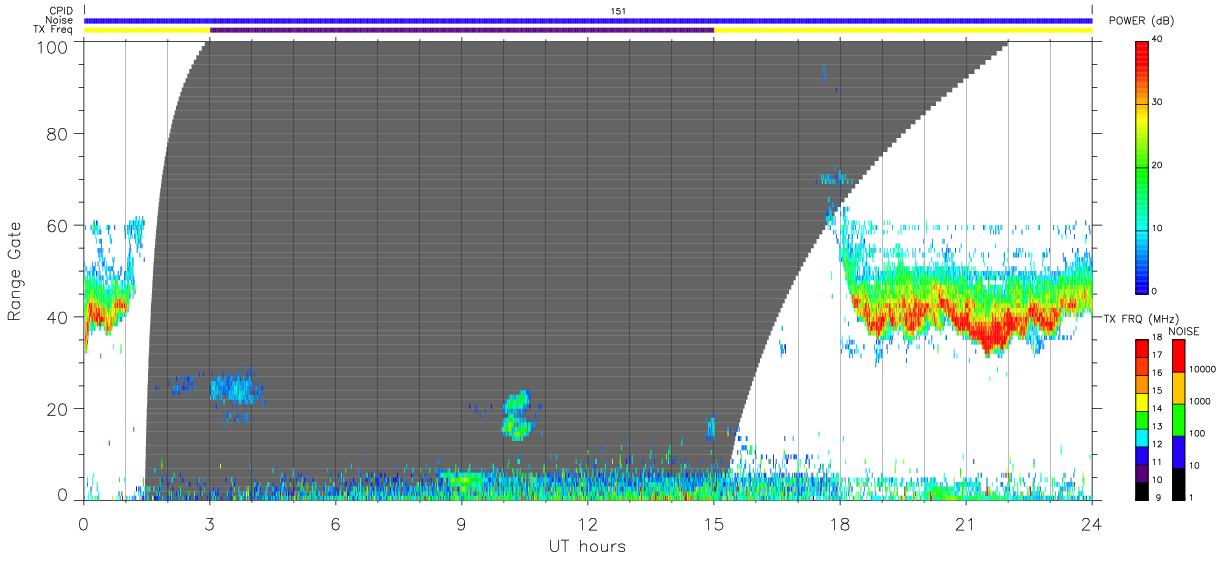Click the blue Noise strip above the plot

[x=588, y=20]
